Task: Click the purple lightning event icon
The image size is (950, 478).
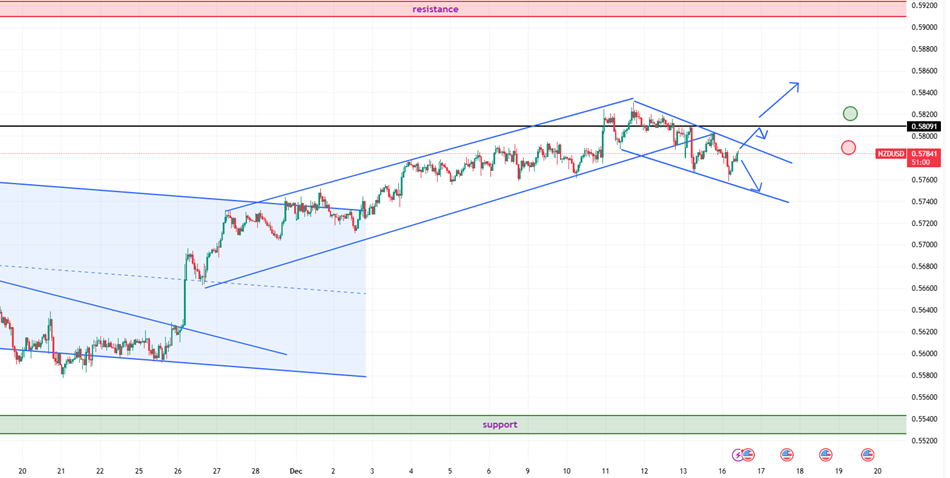Action: (x=738, y=454)
